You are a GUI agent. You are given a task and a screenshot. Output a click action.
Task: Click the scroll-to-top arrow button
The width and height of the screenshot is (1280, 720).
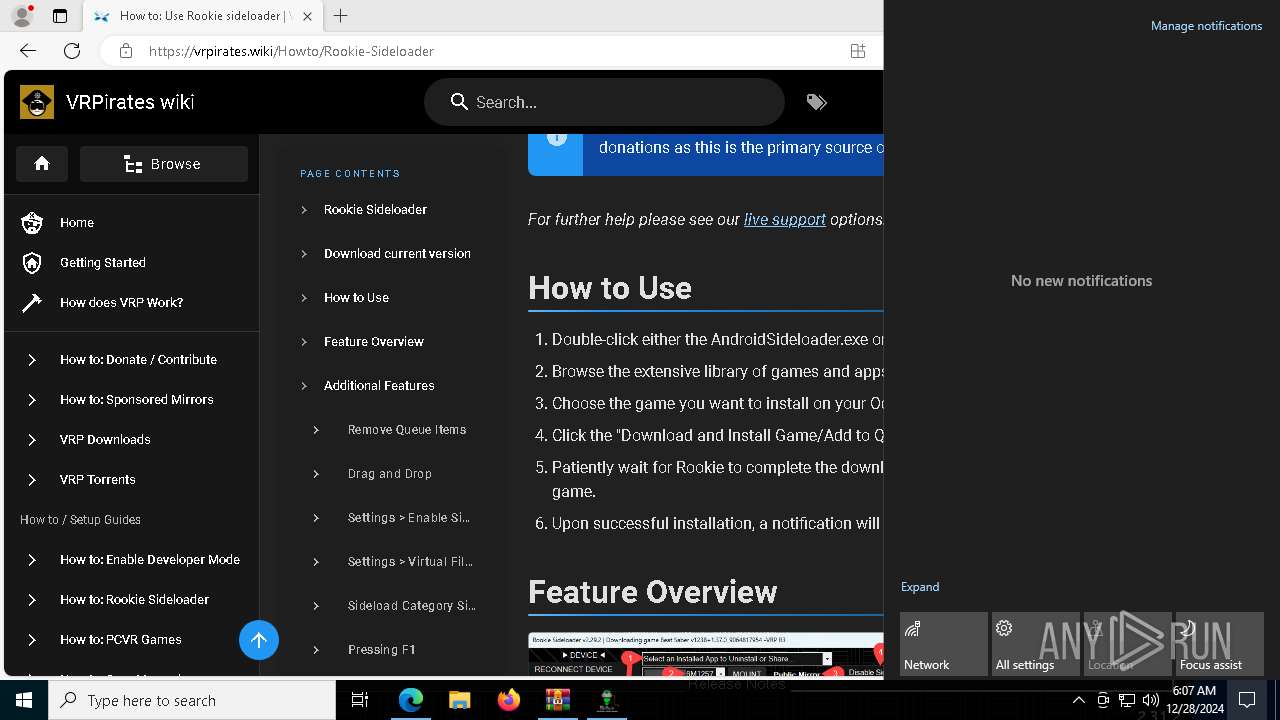click(x=259, y=640)
